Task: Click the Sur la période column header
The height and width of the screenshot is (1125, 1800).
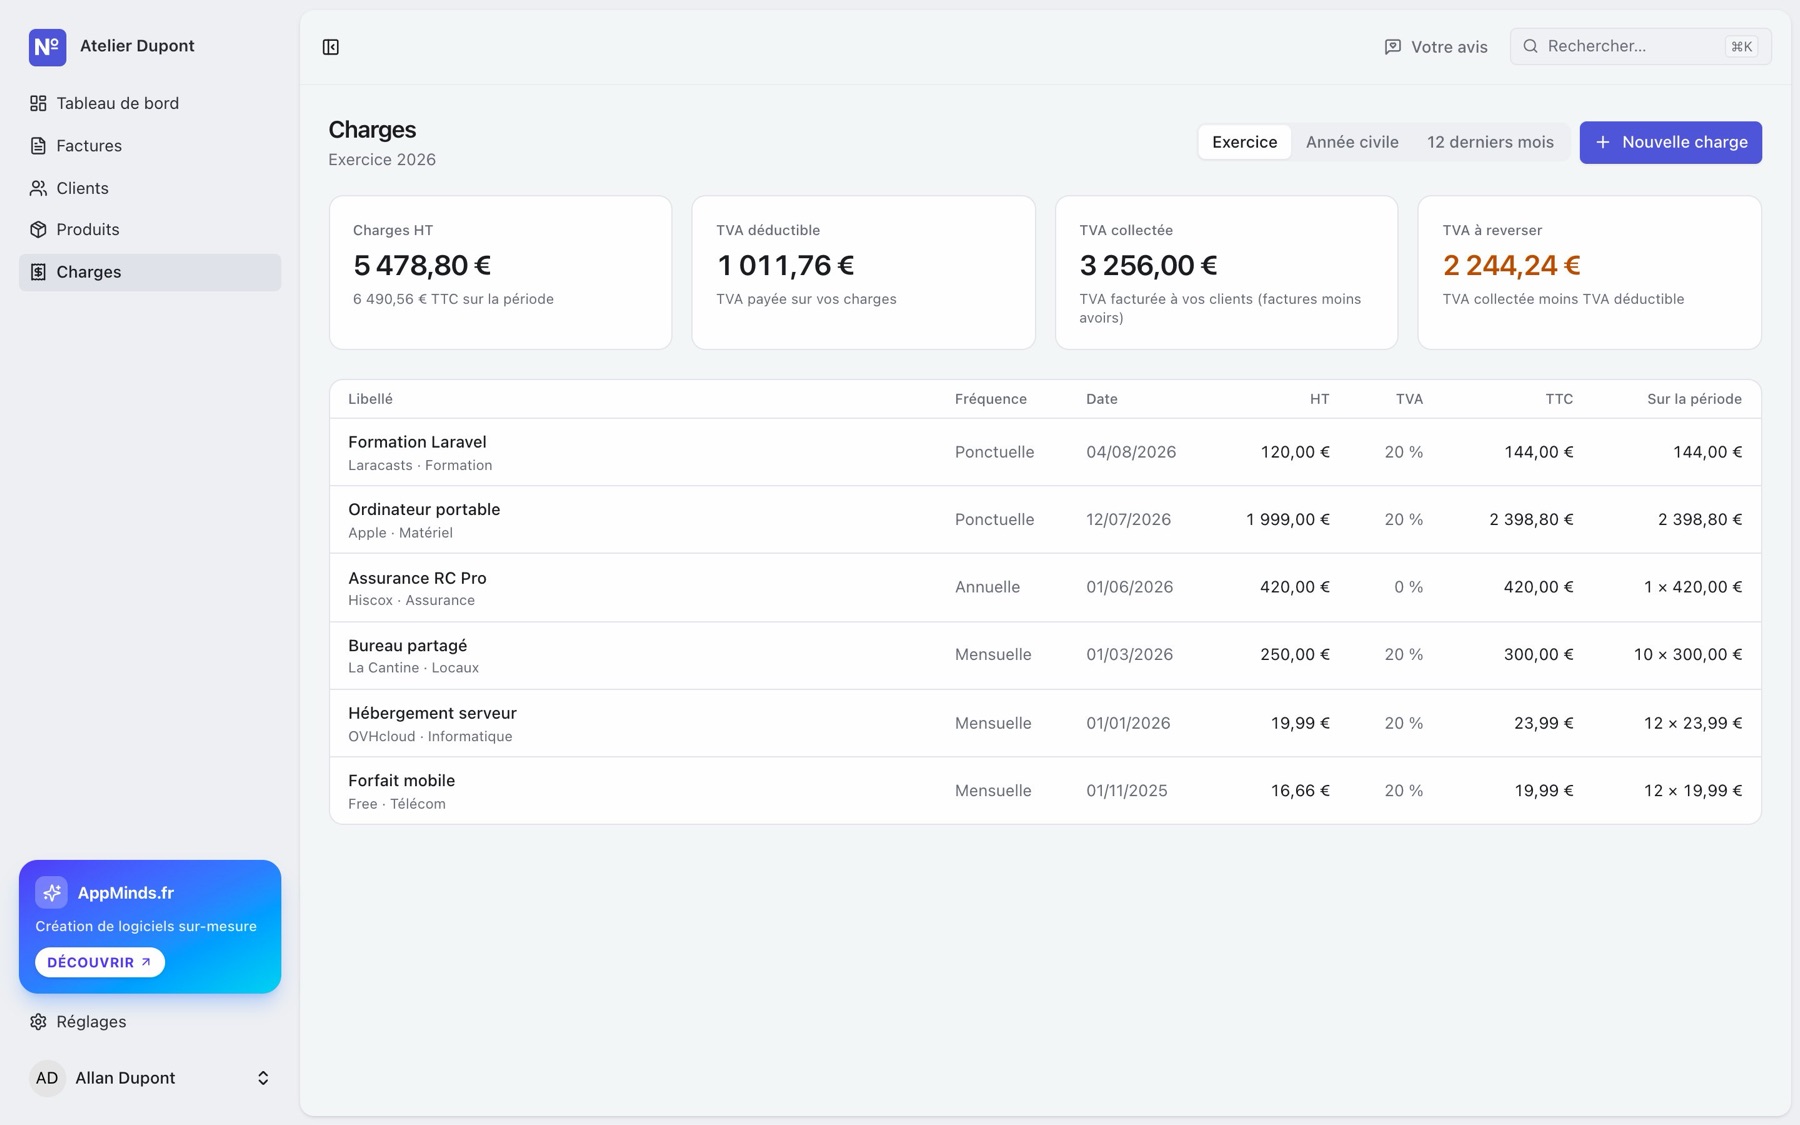Action: [x=1694, y=399]
